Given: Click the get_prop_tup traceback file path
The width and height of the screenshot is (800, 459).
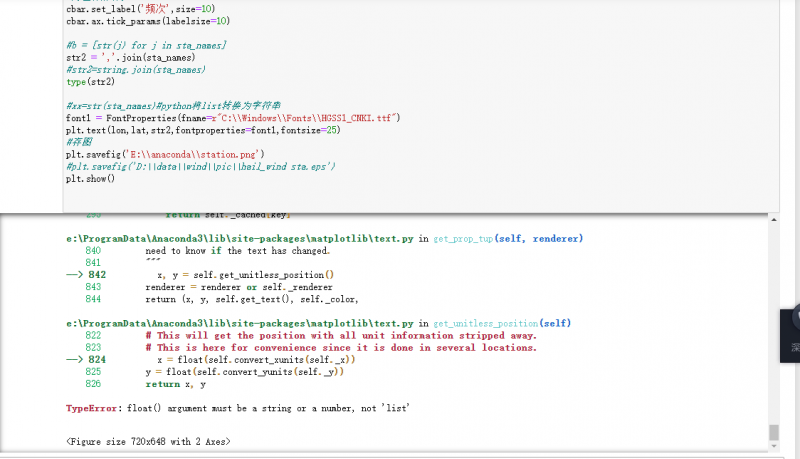Looking at the screenshot, I should [238, 239].
